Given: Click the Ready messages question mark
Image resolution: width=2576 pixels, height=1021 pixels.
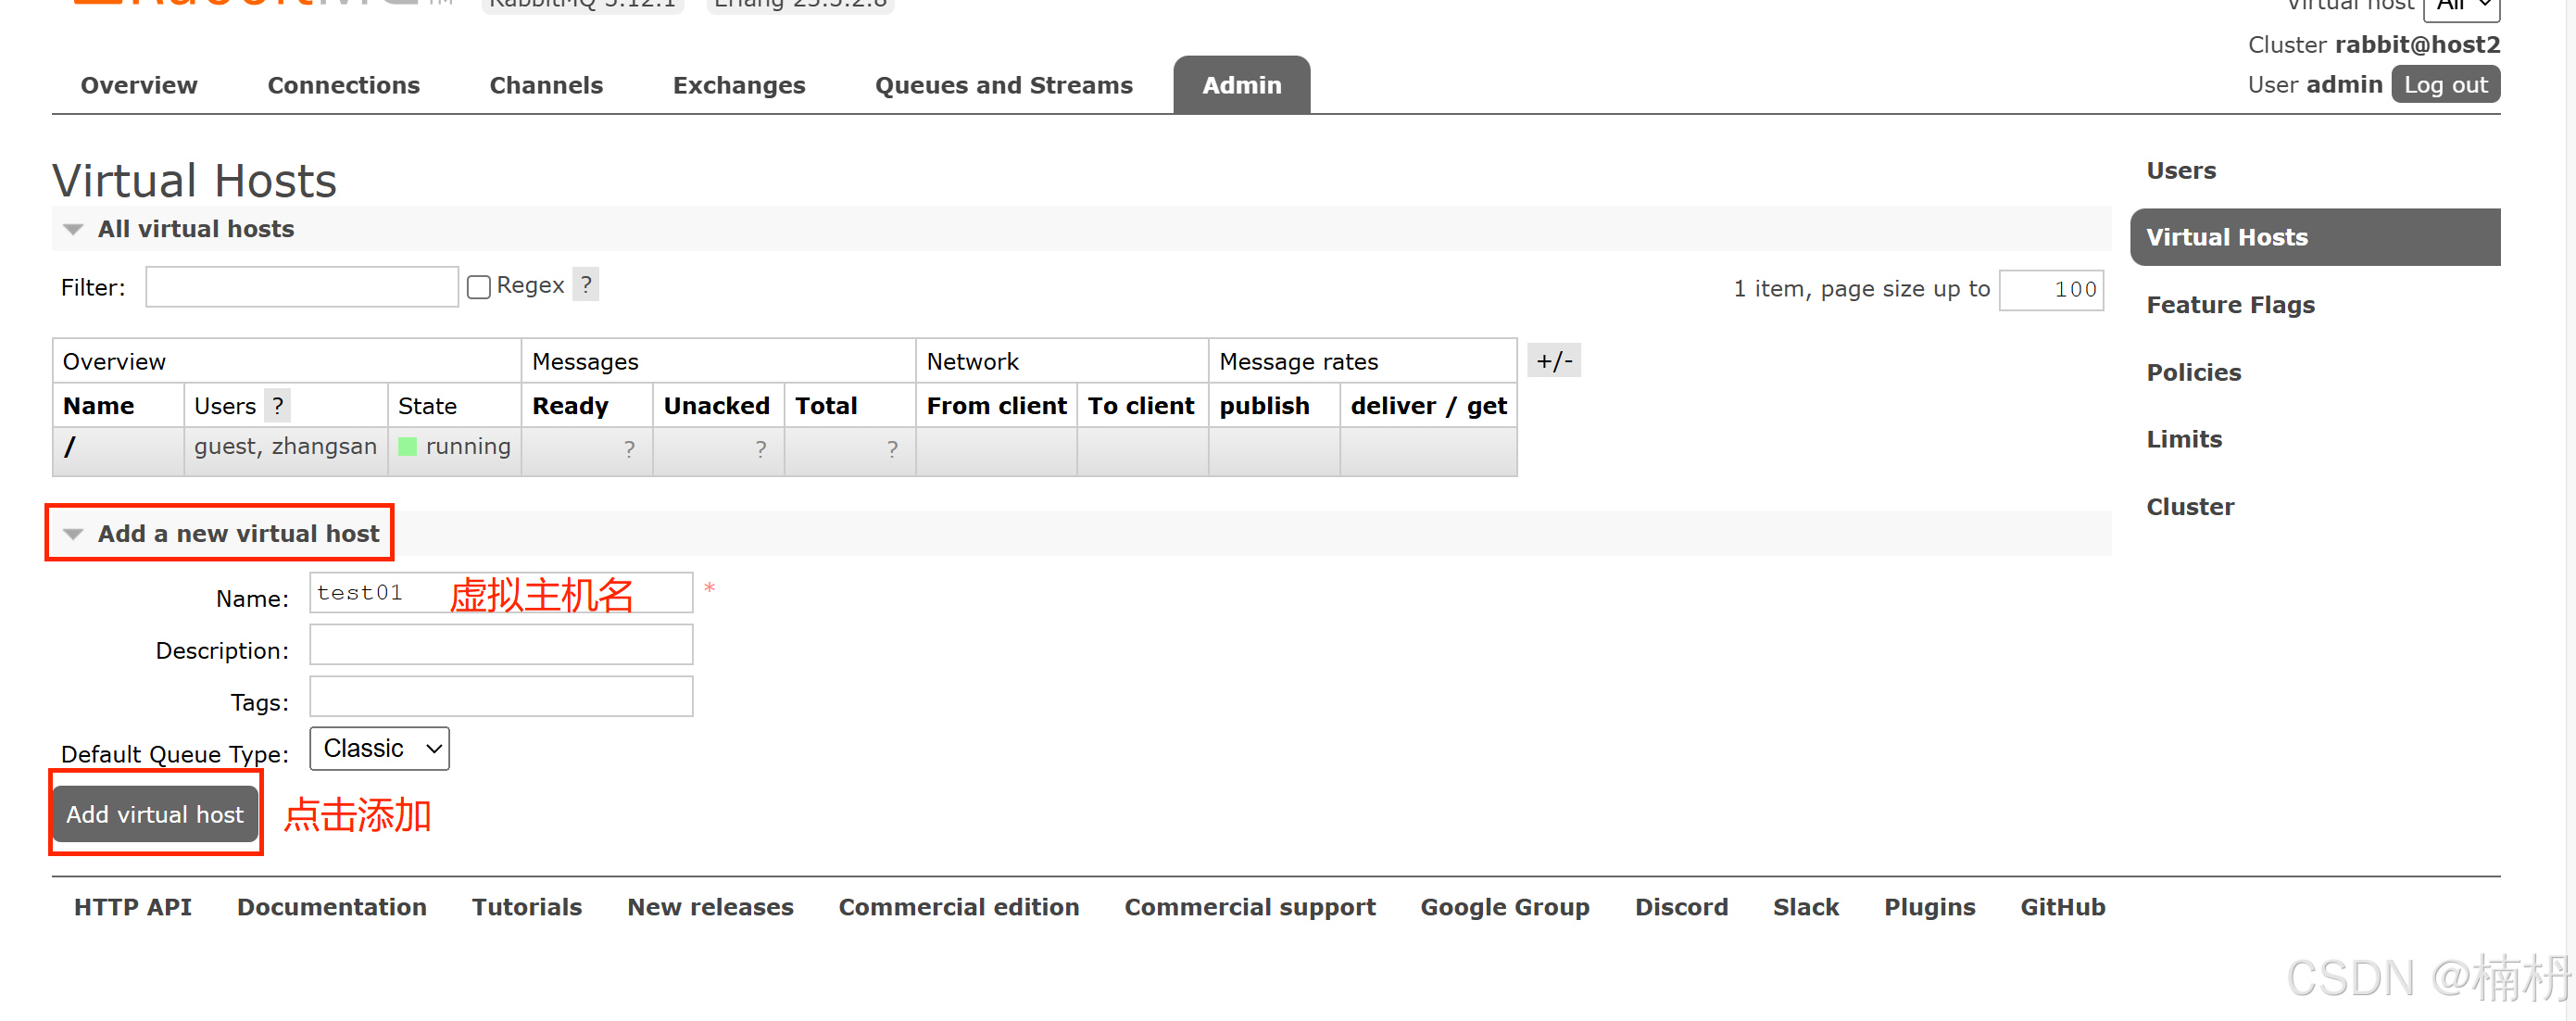Looking at the screenshot, I should [629, 449].
